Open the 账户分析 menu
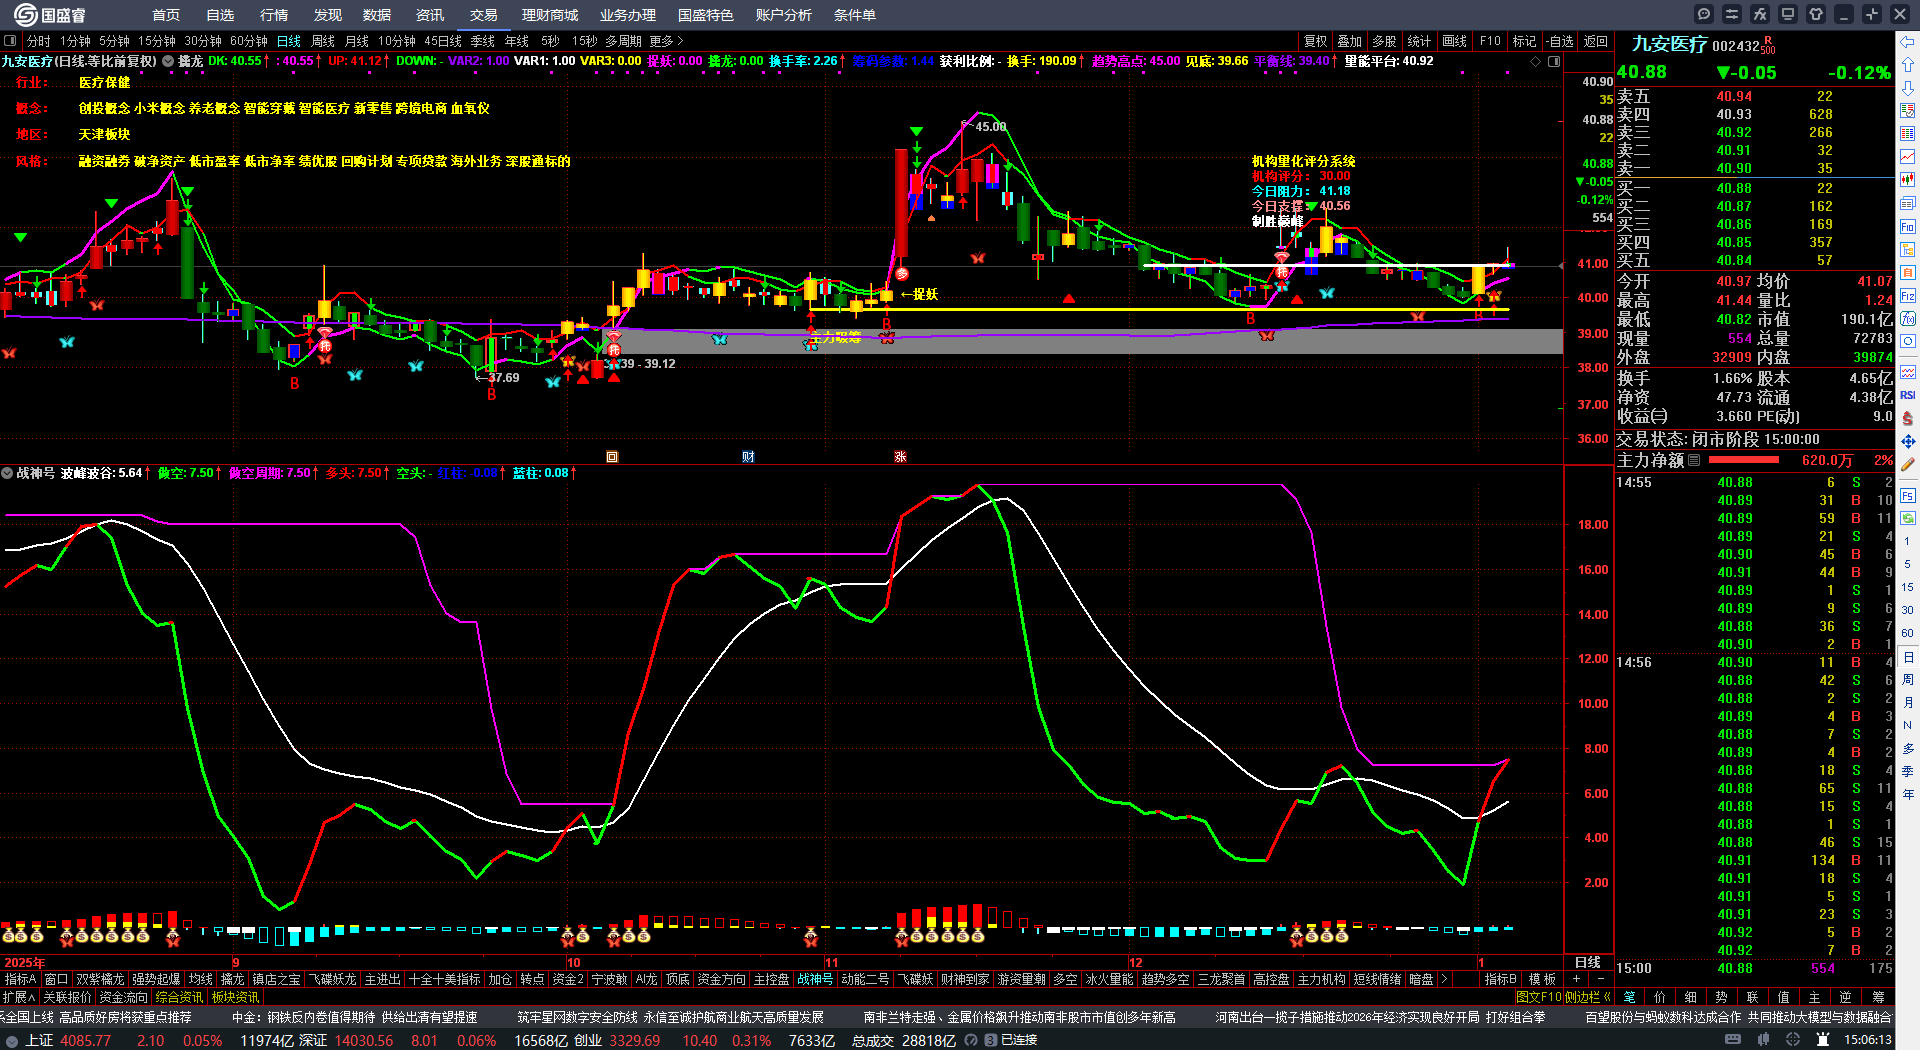This screenshot has height=1050, width=1920. pyautogui.click(x=784, y=15)
